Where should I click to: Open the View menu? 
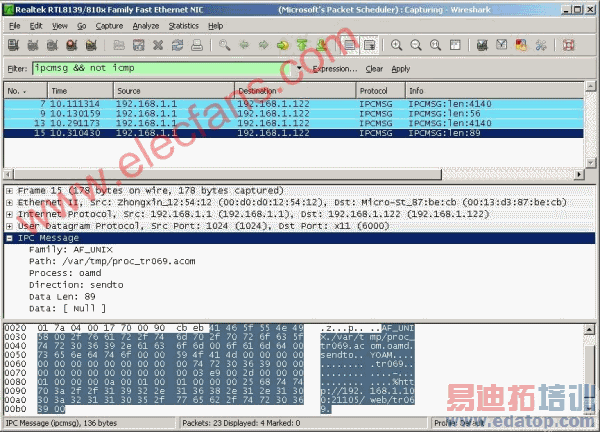coord(60,26)
